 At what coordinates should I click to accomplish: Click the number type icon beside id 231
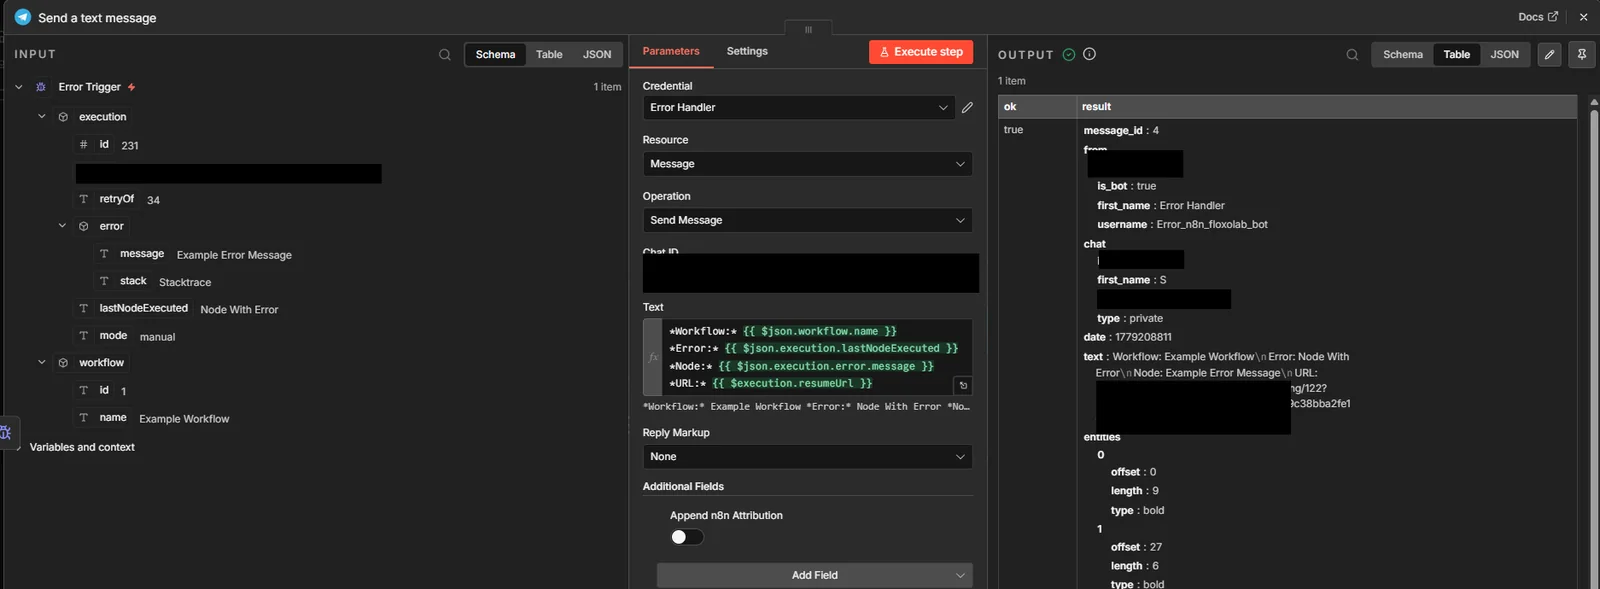84,144
